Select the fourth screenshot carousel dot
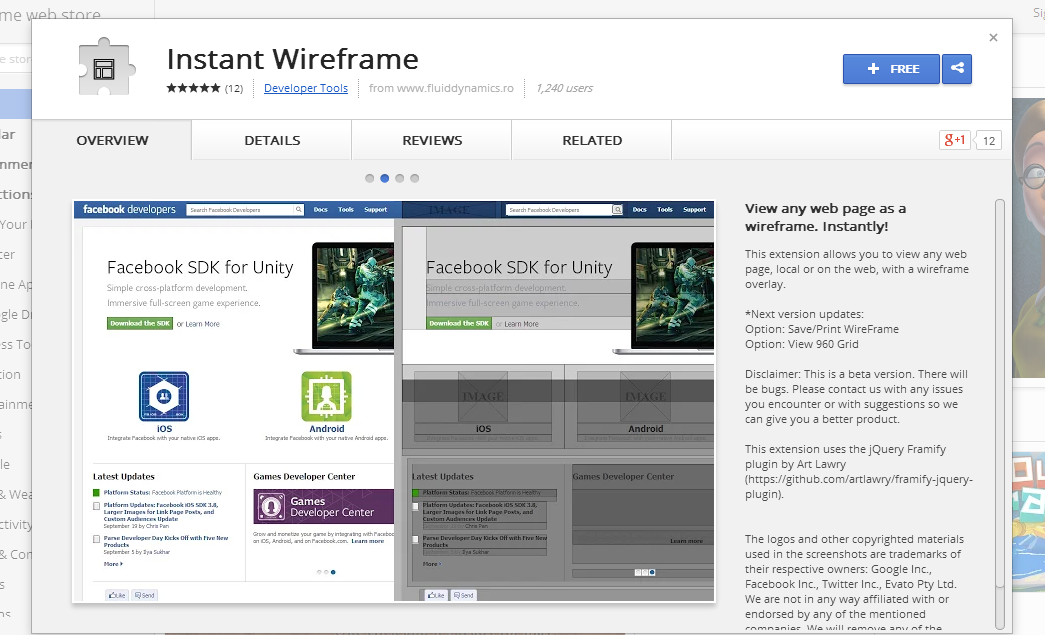 click(x=415, y=178)
